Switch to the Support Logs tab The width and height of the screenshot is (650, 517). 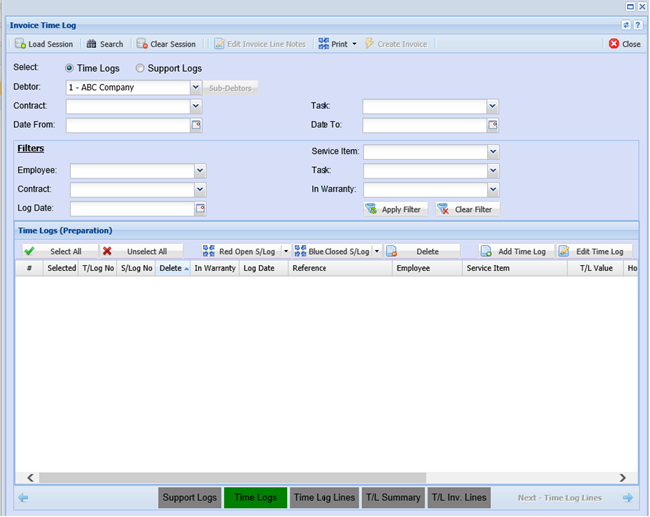point(190,497)
